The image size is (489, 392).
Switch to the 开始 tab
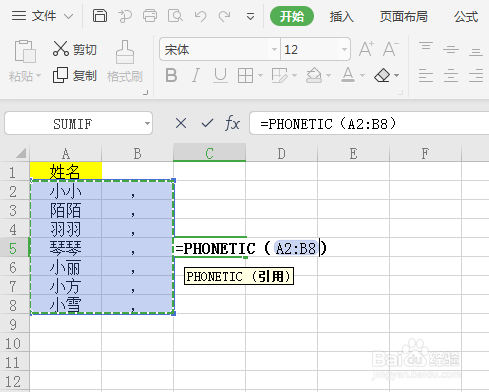point(292,16)
